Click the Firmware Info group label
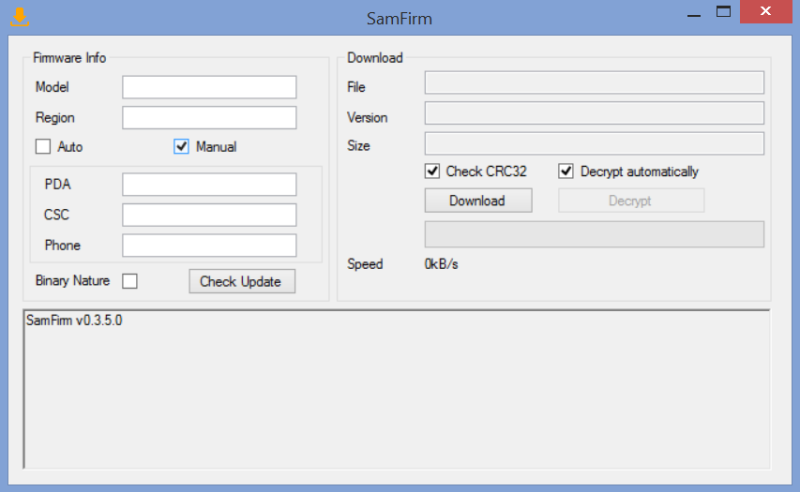 click(x=69, y=58)
